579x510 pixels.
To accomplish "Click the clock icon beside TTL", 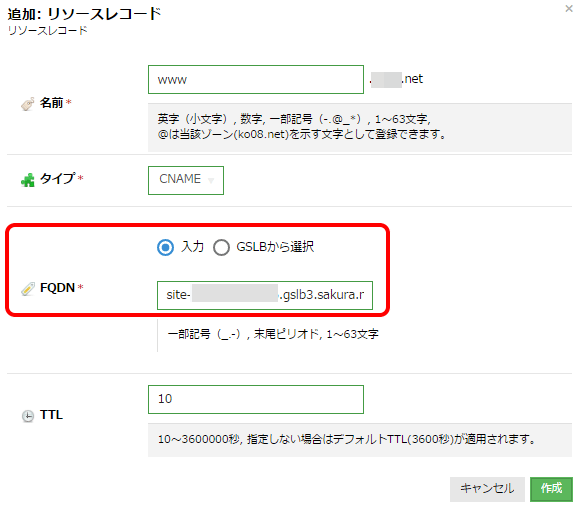I will click(x=28, y=416).
